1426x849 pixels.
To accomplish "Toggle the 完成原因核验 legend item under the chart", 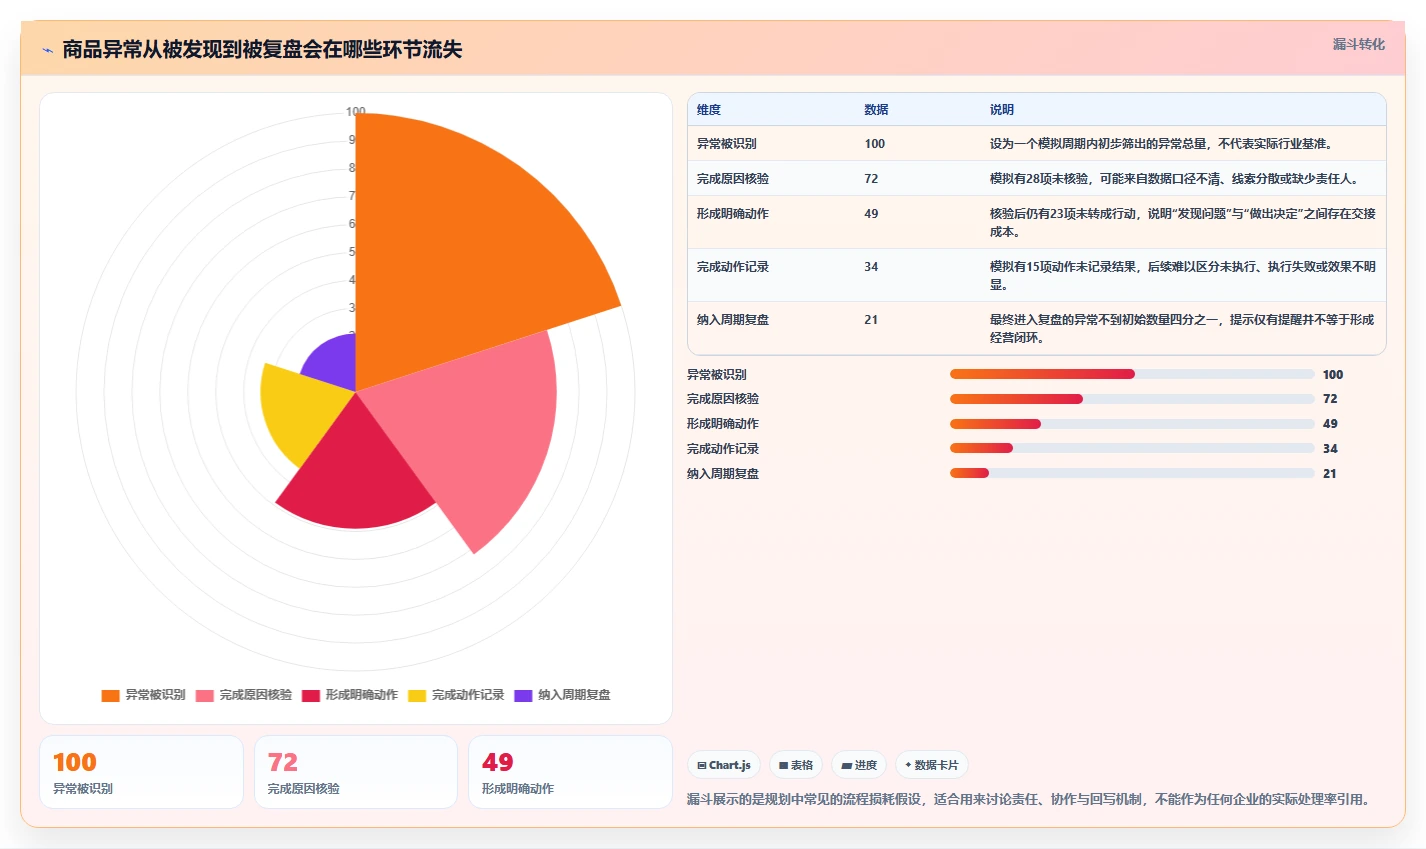I will click(244, 695).
